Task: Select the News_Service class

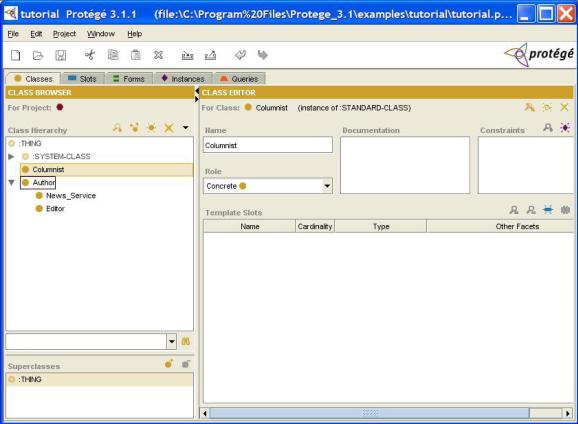Action: [66, 195]
